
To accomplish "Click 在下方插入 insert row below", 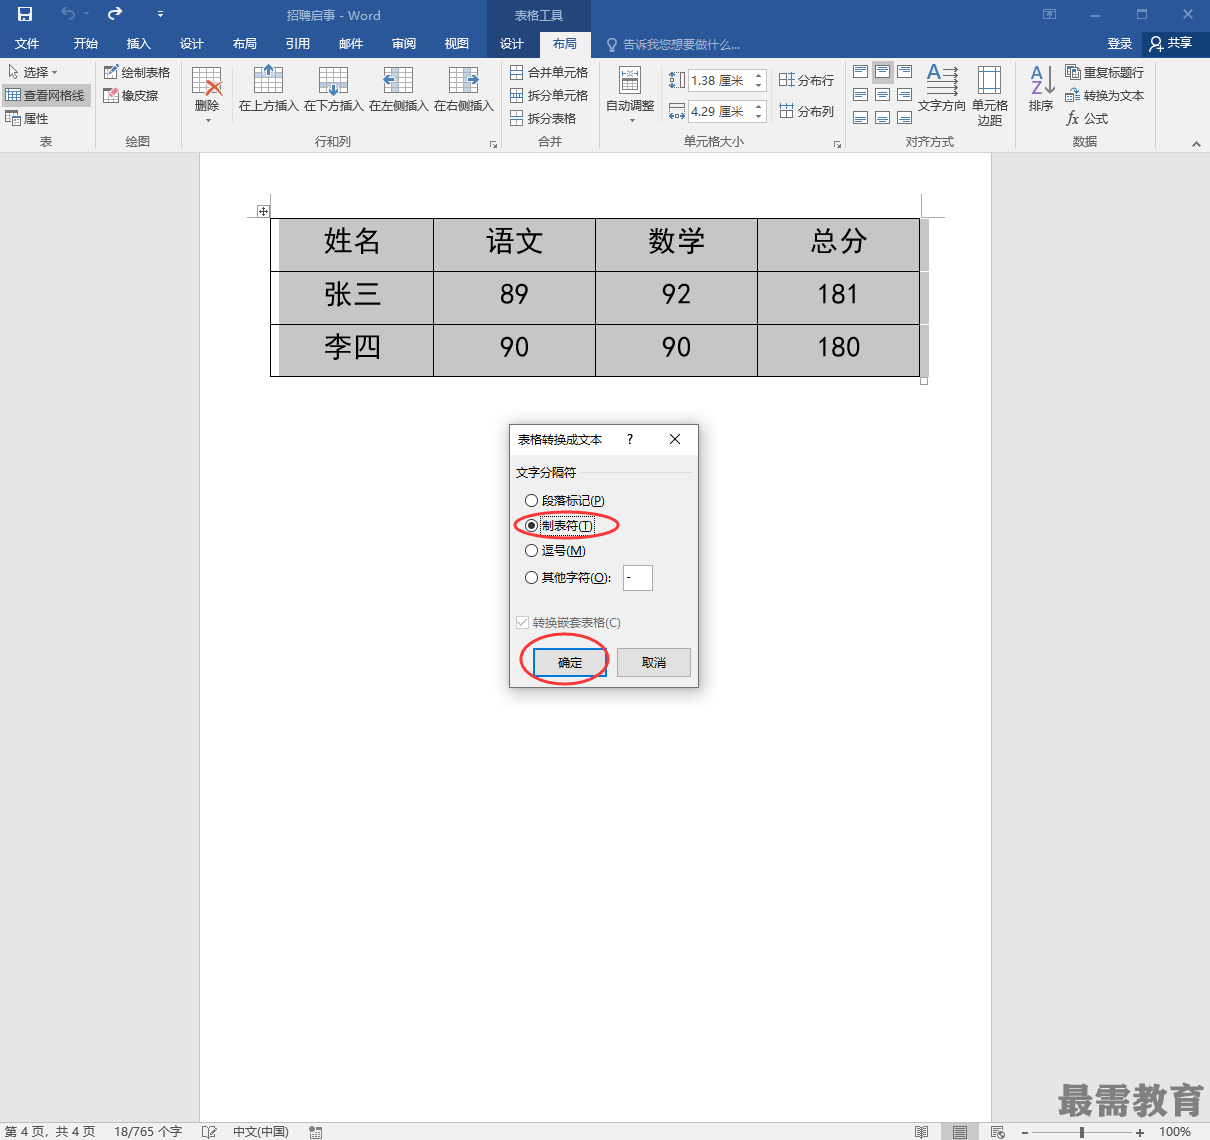I will (333, 89).
